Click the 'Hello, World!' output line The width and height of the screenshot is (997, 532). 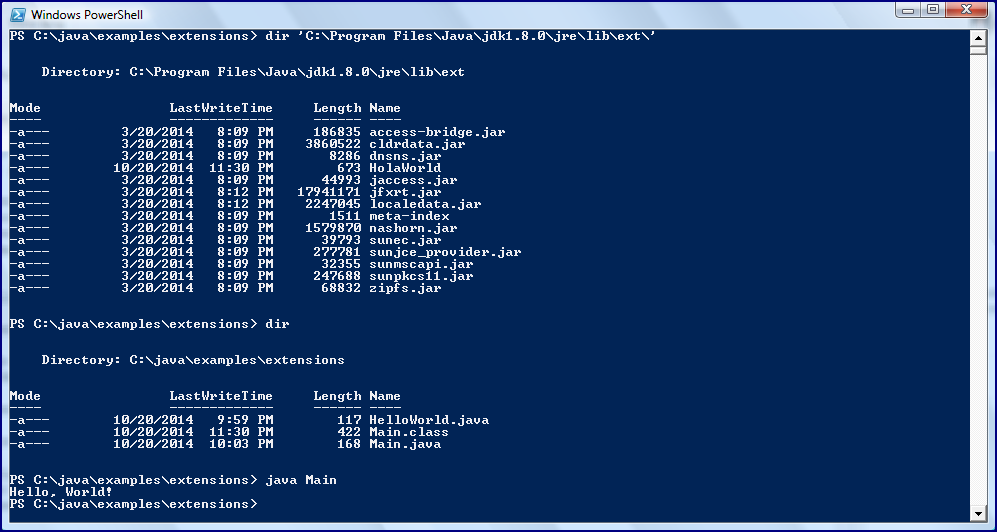coord(61,492)
